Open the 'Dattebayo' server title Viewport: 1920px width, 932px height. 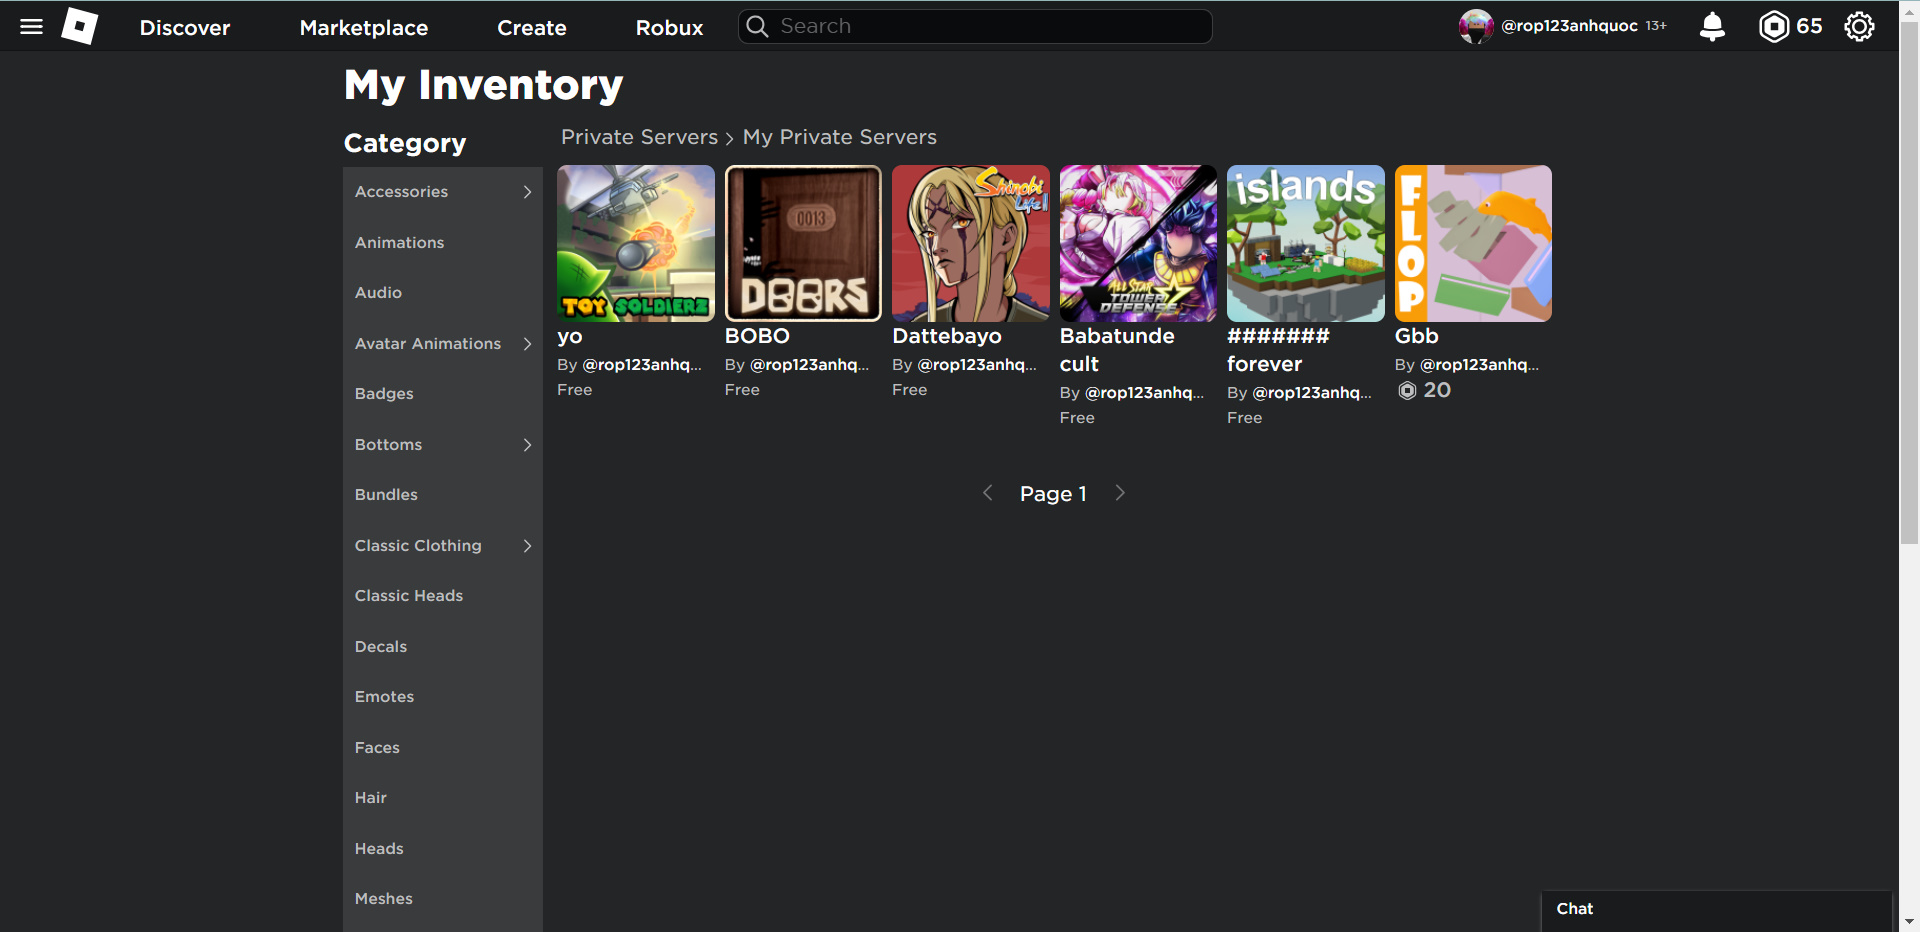tap(947, 337)
